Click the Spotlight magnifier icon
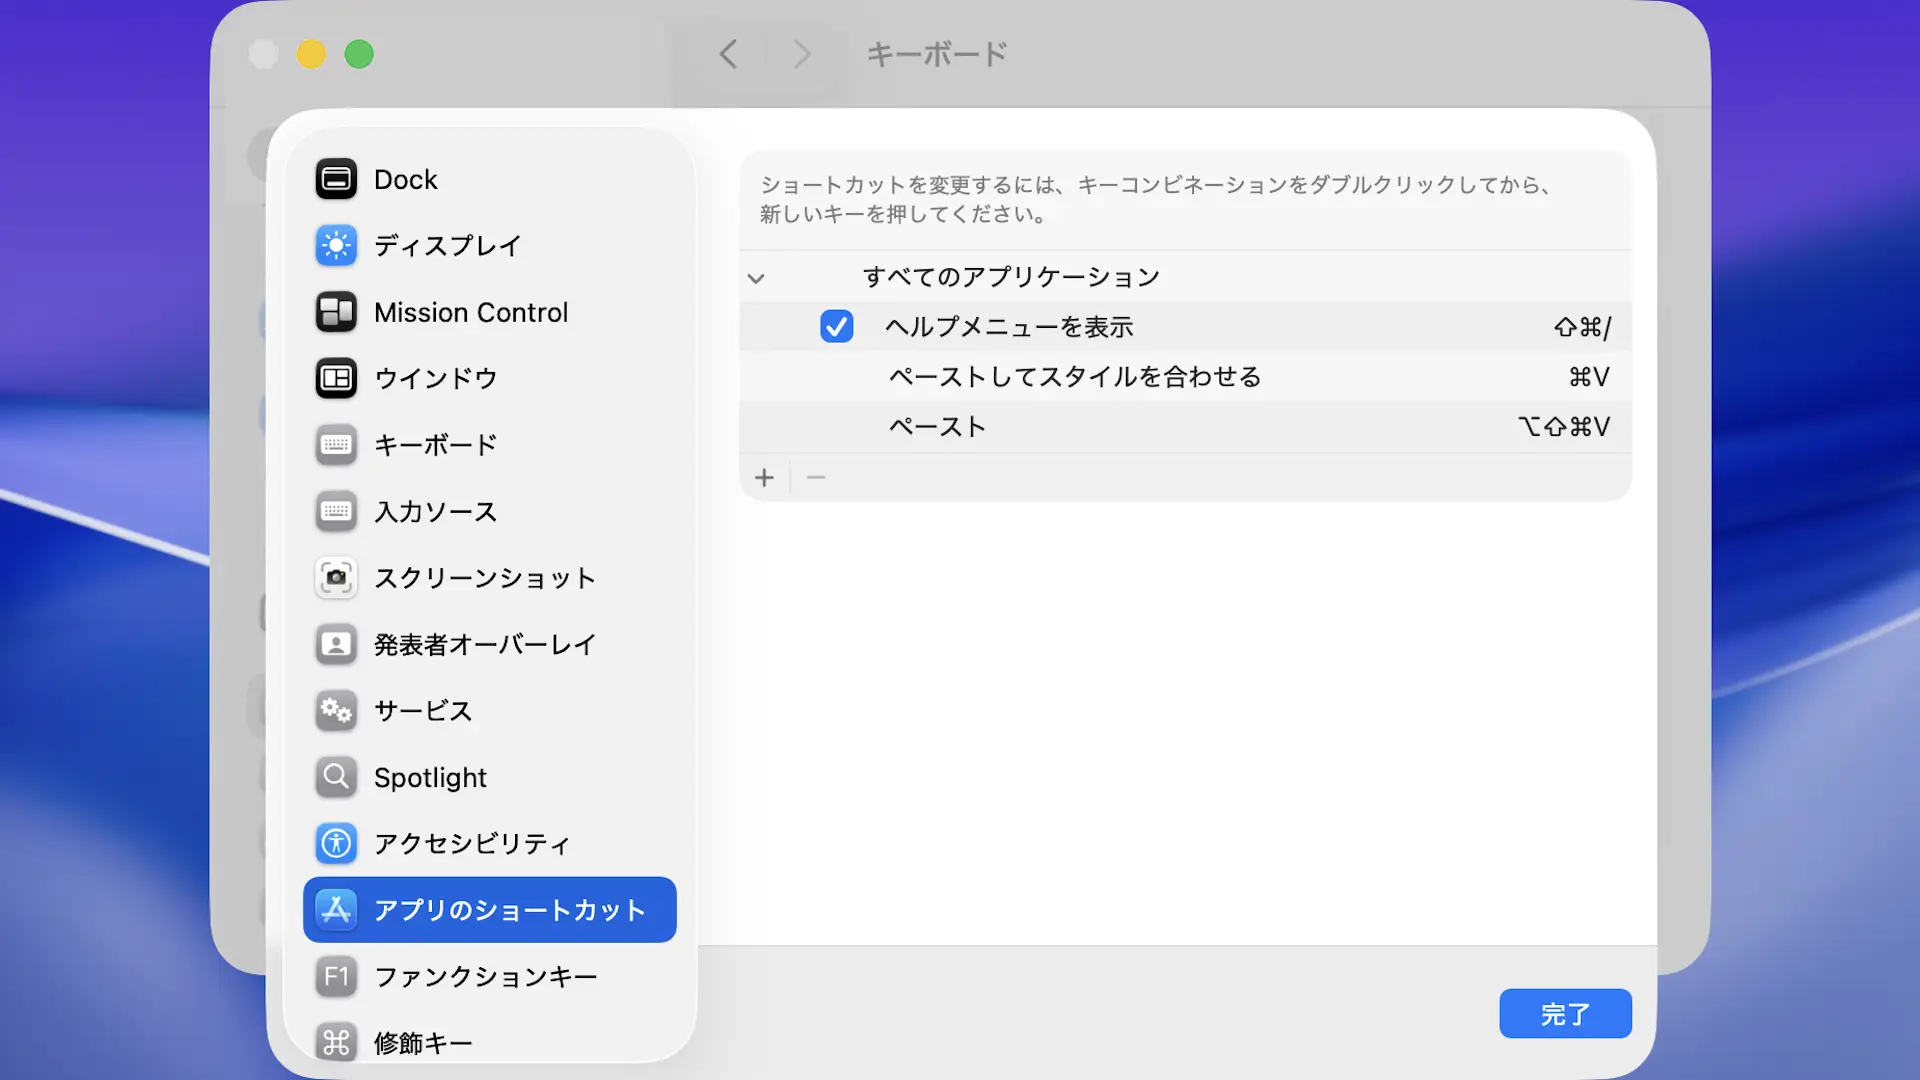1920x1080 pixels. click(336, 777)
